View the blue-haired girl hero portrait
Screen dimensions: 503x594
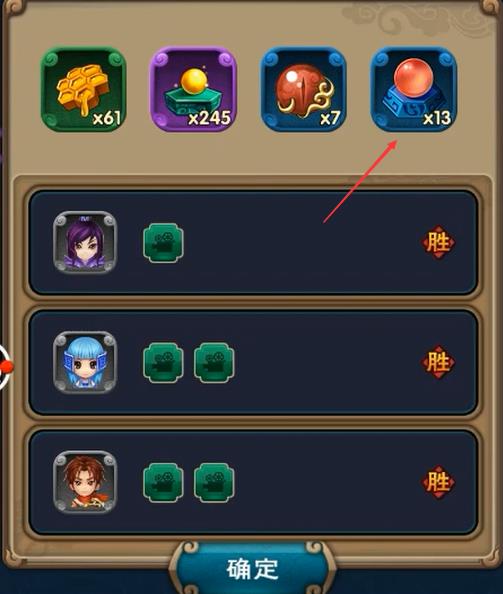pyautogui.click(x=85, y=362)
